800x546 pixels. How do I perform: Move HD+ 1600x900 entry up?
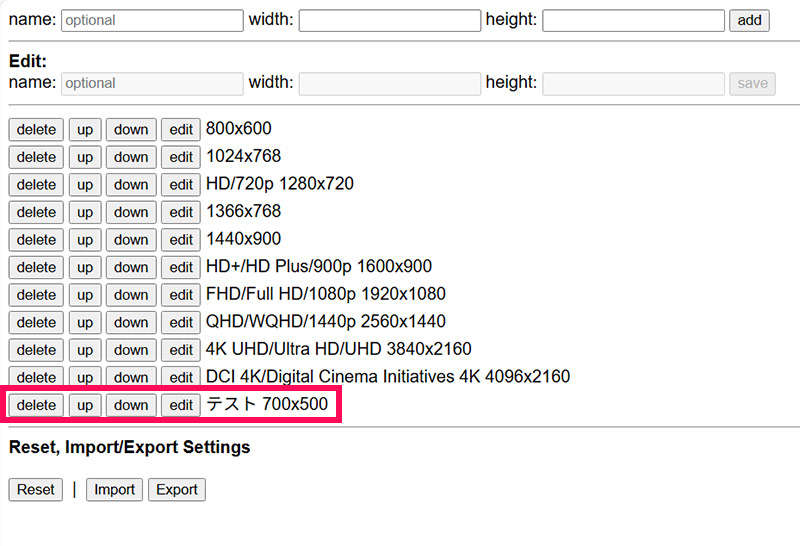pos(85,267)
